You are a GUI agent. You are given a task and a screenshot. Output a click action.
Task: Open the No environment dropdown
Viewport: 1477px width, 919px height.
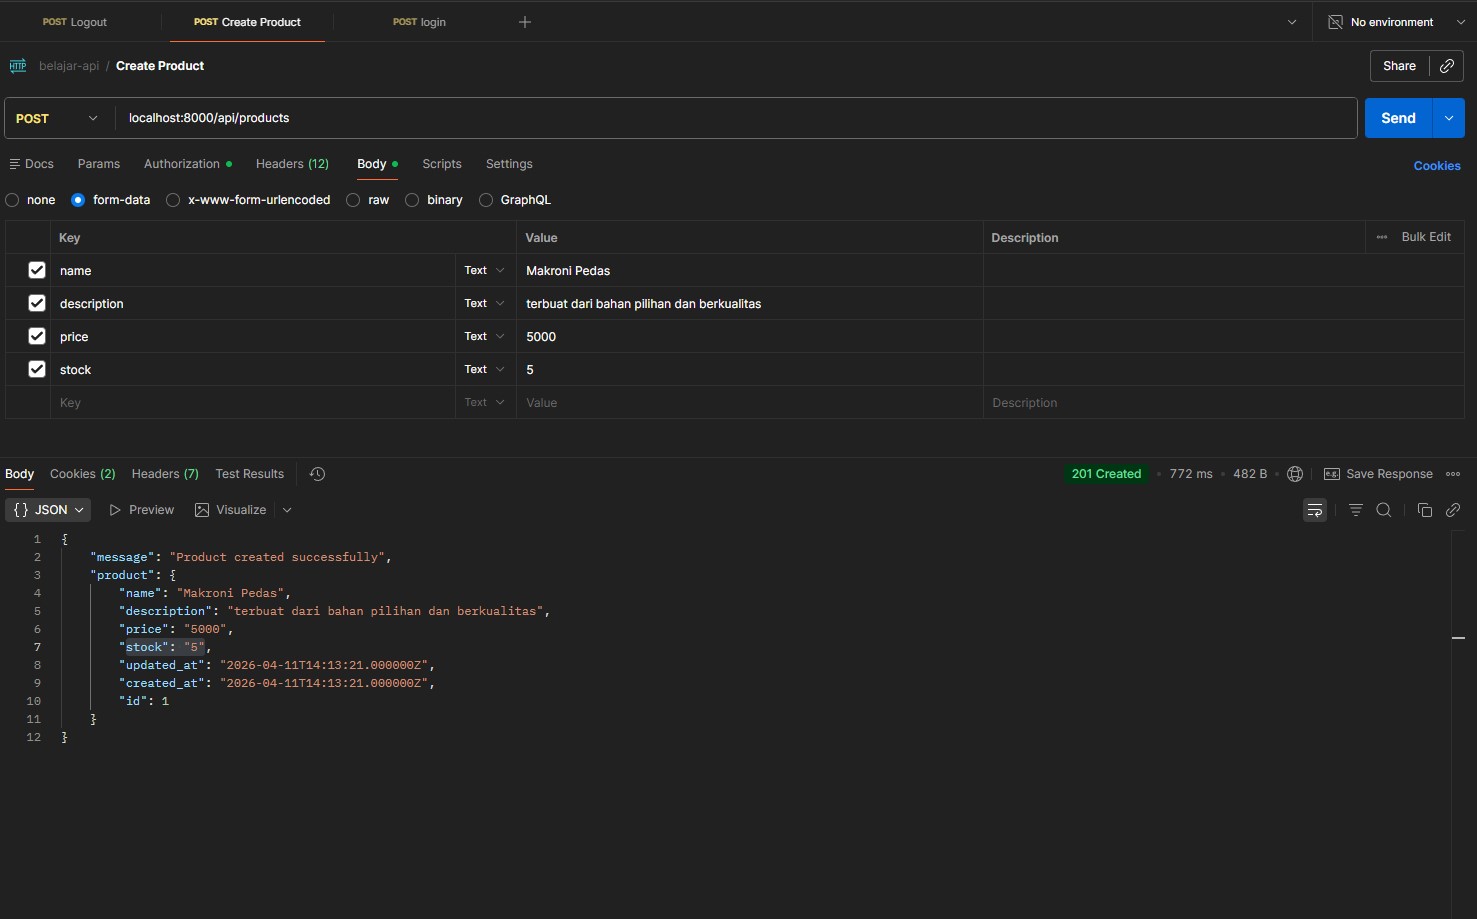click(x=1396, y=22)
